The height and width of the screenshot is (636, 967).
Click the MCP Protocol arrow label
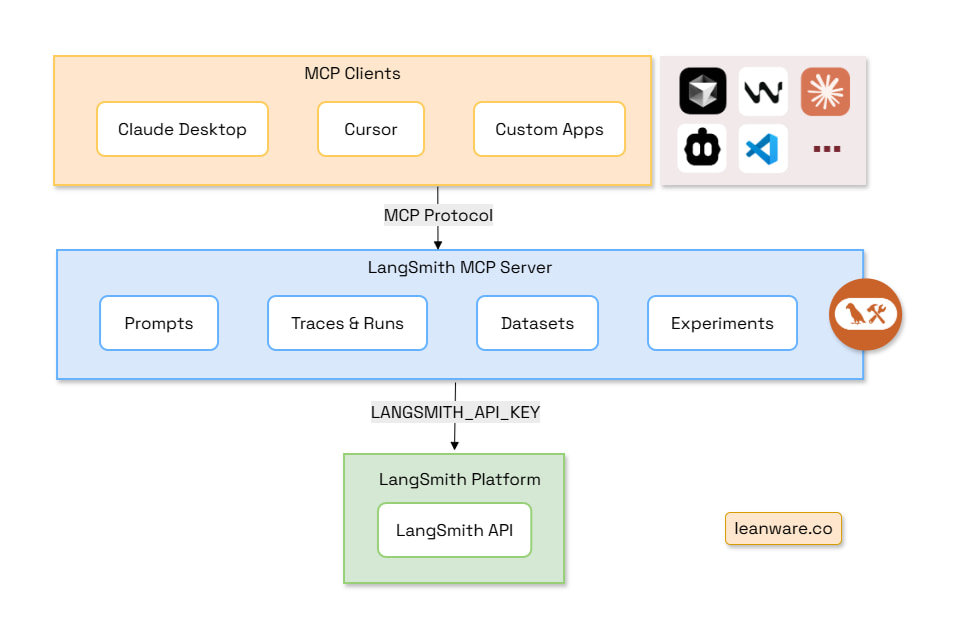pyautogui.click(x=438, y=215)
